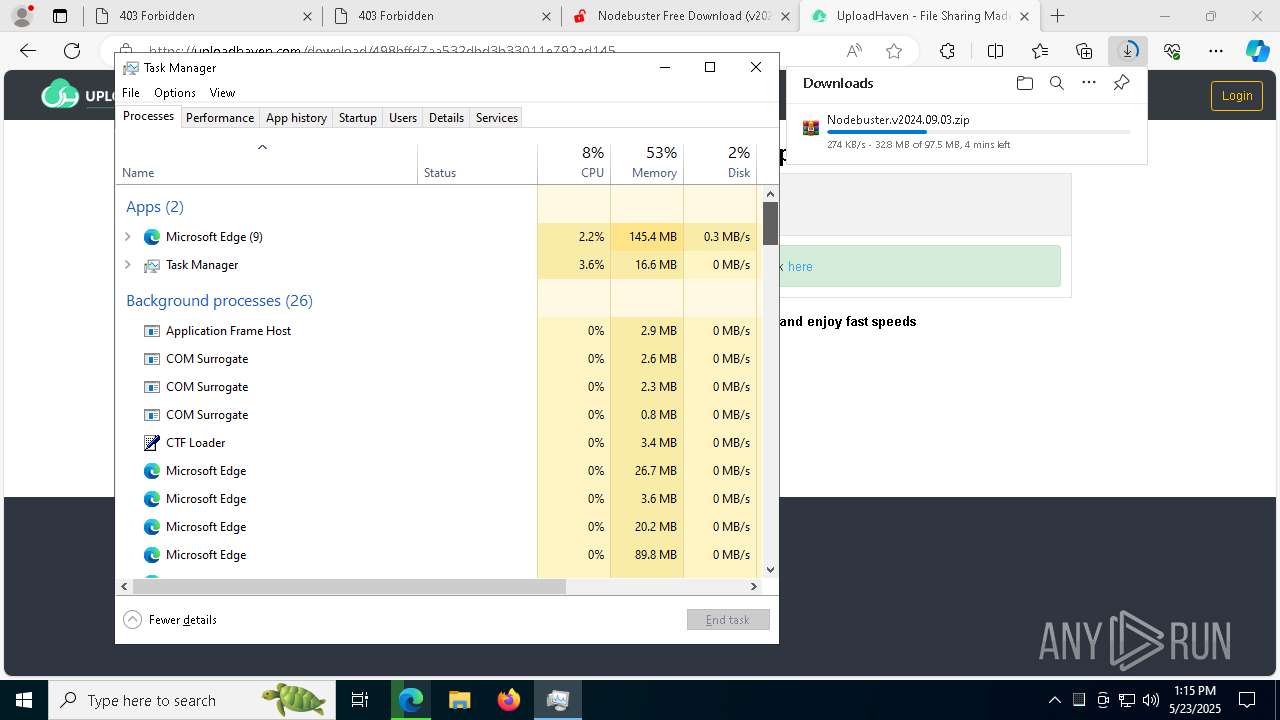Open the Options menu in Task Manager
1280x720 pixels.
click(x=175, y=93)
